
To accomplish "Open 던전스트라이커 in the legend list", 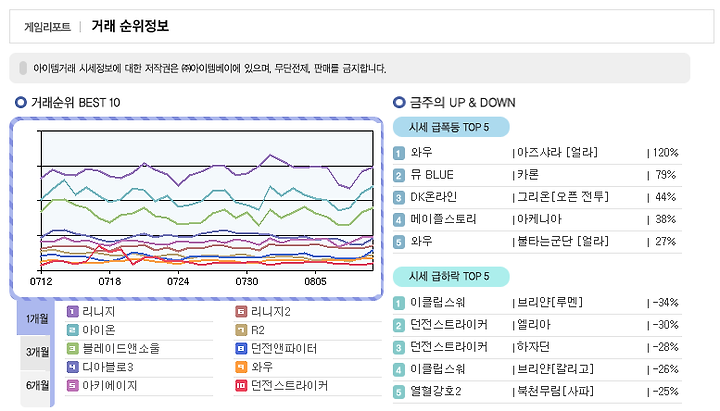I will click(289, 385).
